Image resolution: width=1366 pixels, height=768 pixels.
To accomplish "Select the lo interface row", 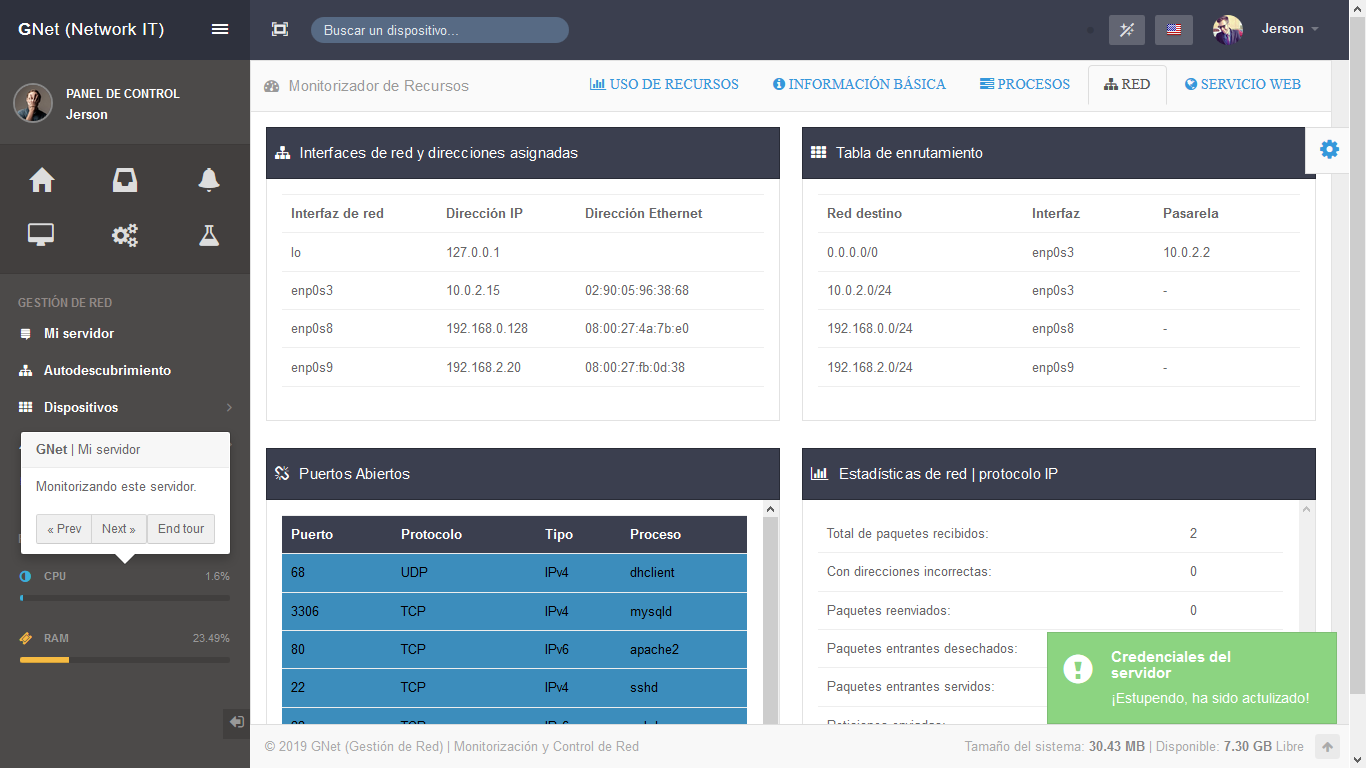I will 523,253.
